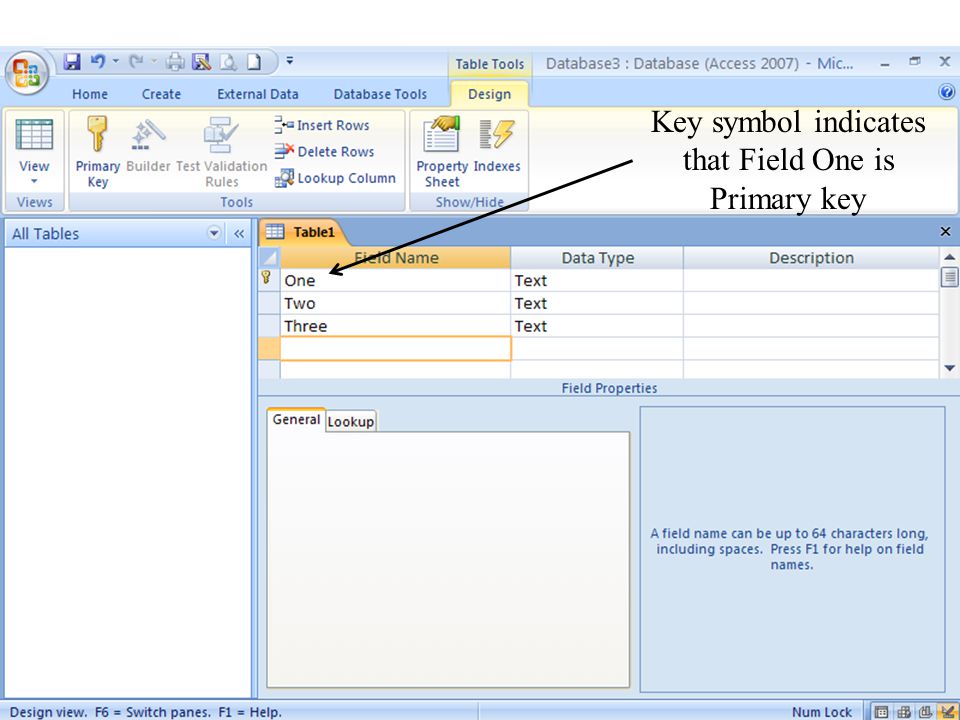Open the Home ribbon tab
Viewport: 960px width, 720px height.
[x=90, y=94]
